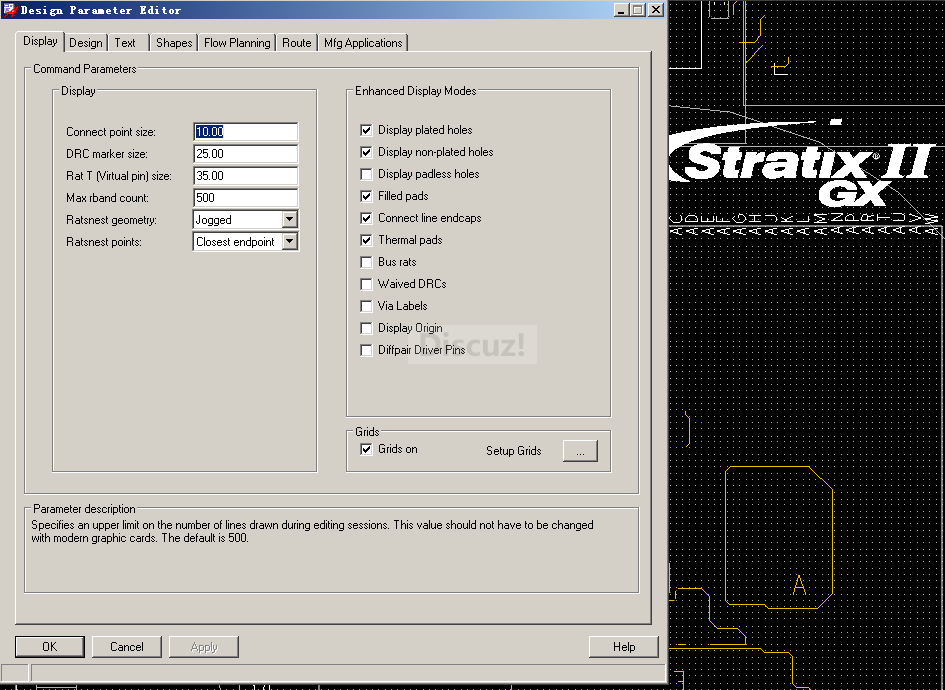Image resolution: width=945 pixels, height=690 pixels.
Task: Click the Connect point size field
Action: coord(246,132)
